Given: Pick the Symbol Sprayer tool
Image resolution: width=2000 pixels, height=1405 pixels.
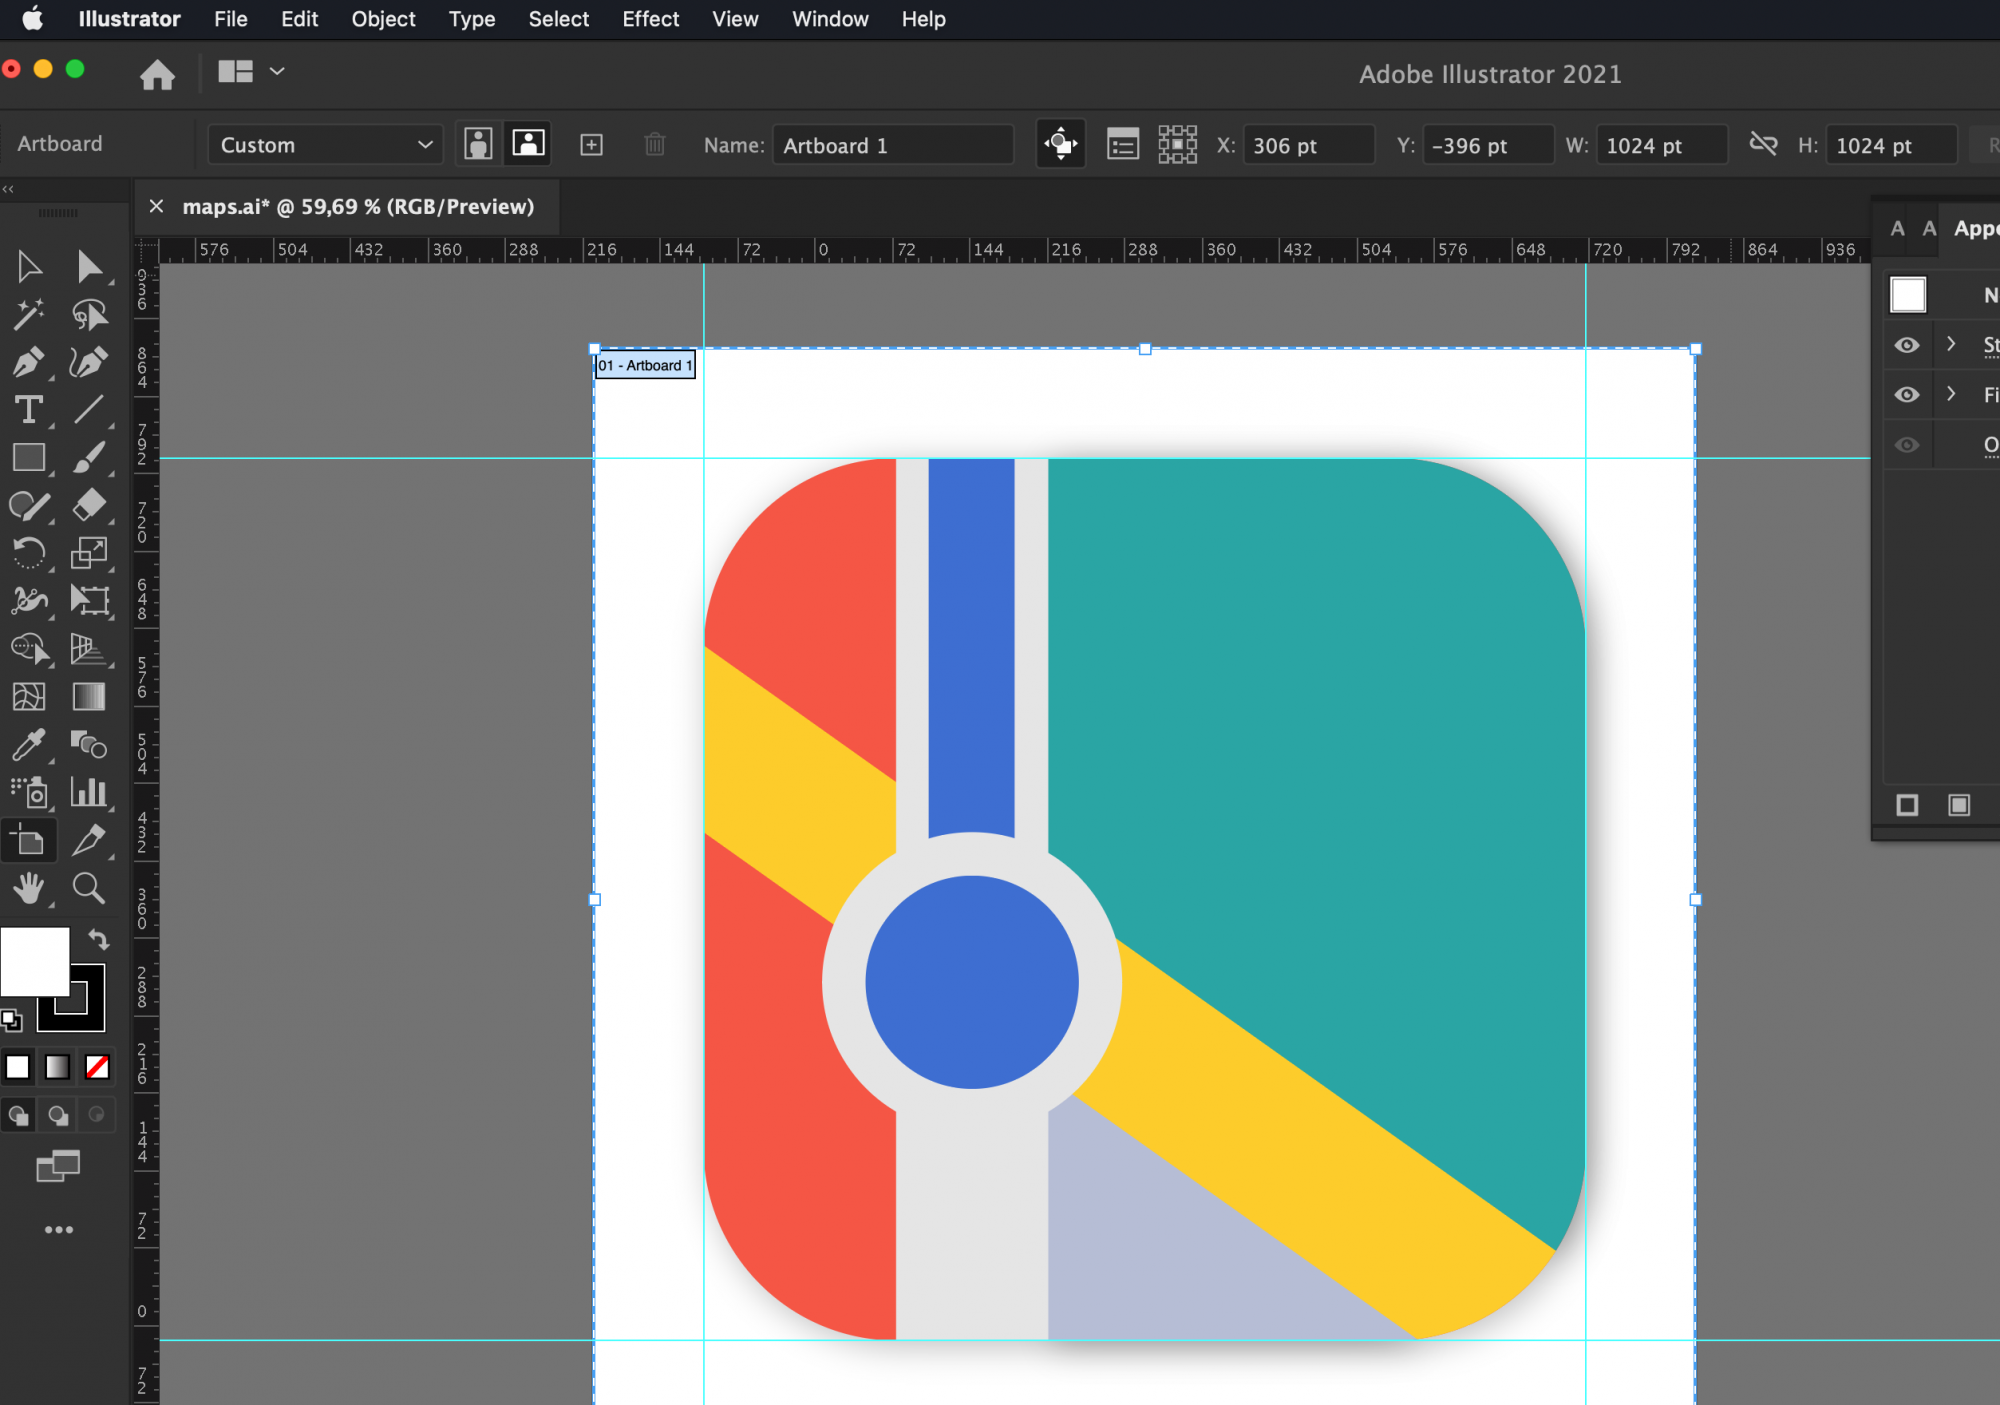Looking at the screenshot, I should [x=29, y=793].
